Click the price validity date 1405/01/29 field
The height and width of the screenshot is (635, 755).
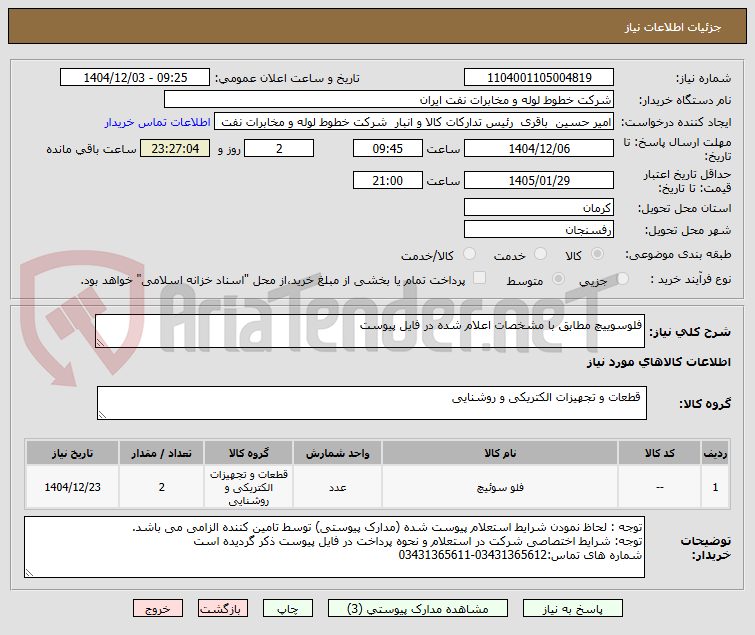pos(539,180)
